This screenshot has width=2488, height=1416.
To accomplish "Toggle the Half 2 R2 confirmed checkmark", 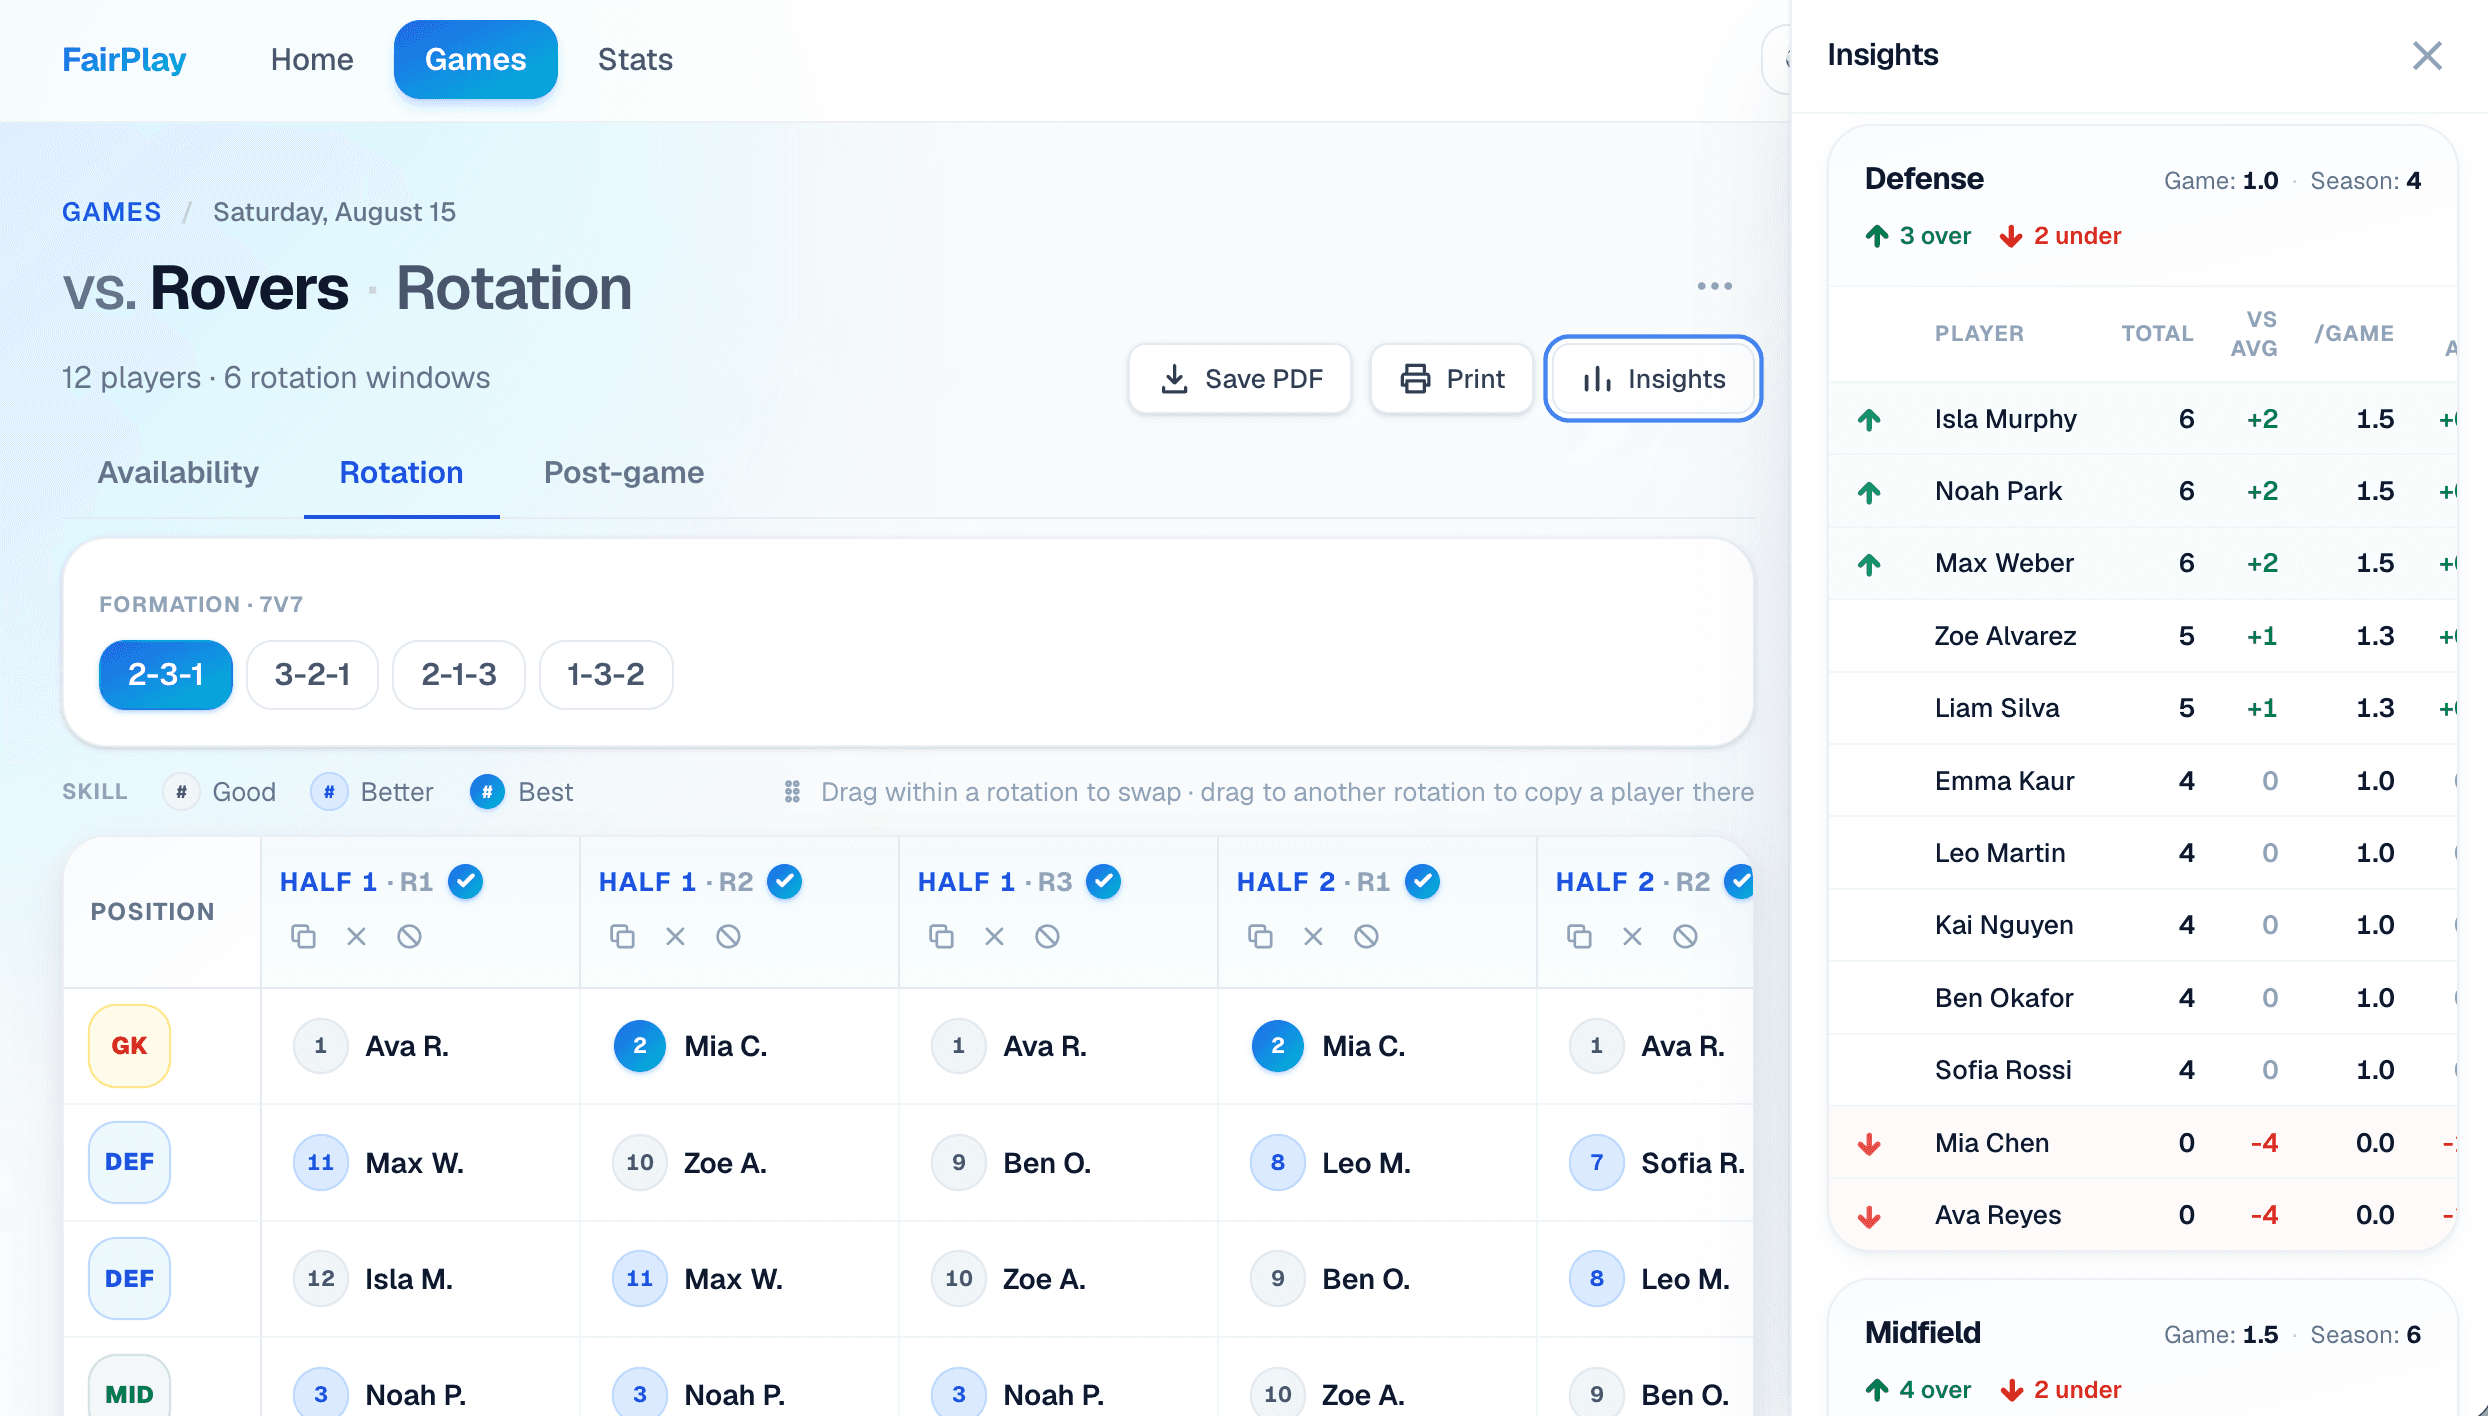I will [1740, 881].
